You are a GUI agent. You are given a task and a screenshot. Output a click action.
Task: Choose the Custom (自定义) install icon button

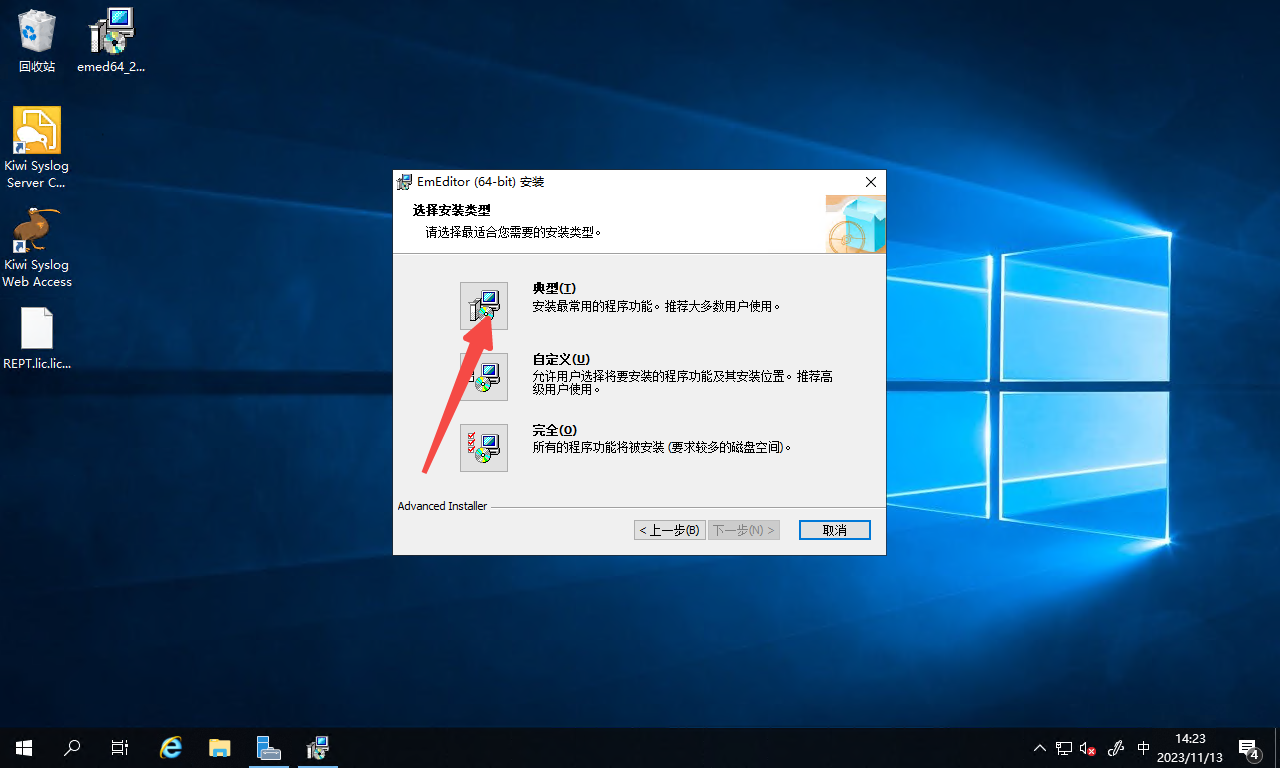pos(484,377)
